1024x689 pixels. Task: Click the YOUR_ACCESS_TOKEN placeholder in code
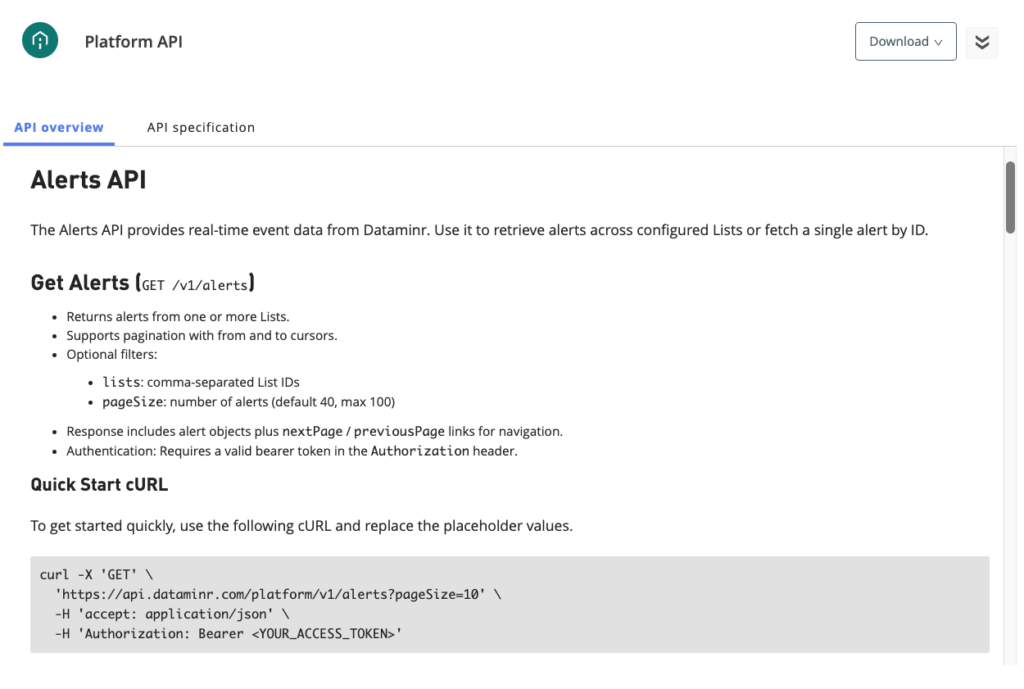click(324, 633)
